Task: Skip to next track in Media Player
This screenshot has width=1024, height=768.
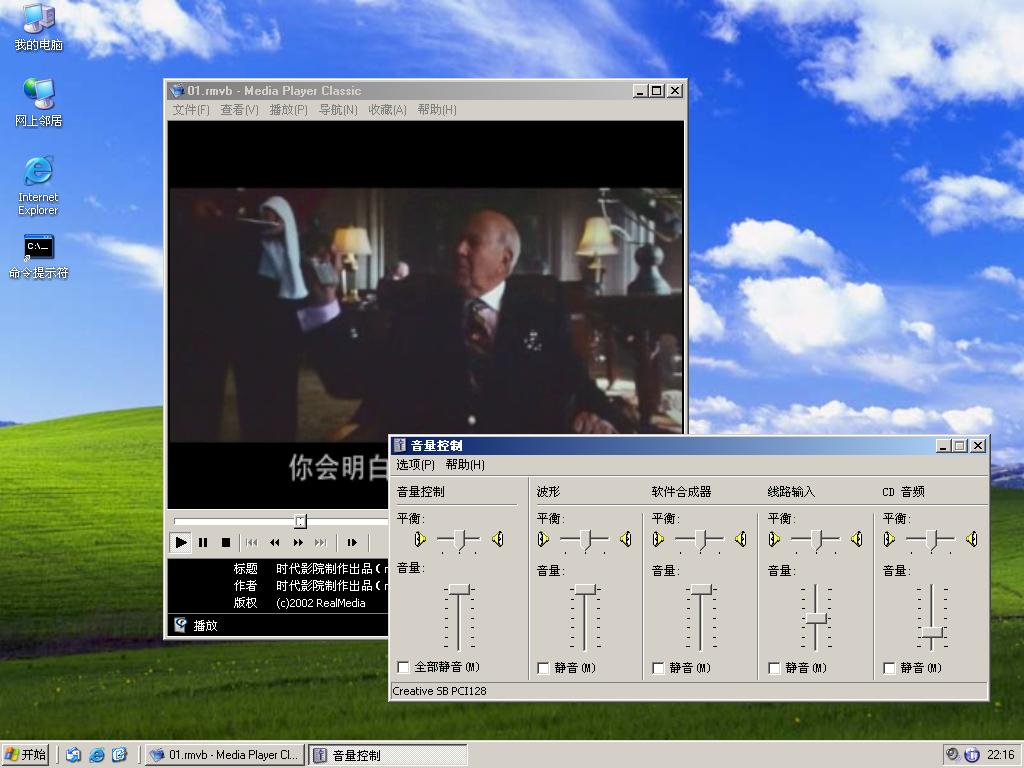Action: coord(321,542)
